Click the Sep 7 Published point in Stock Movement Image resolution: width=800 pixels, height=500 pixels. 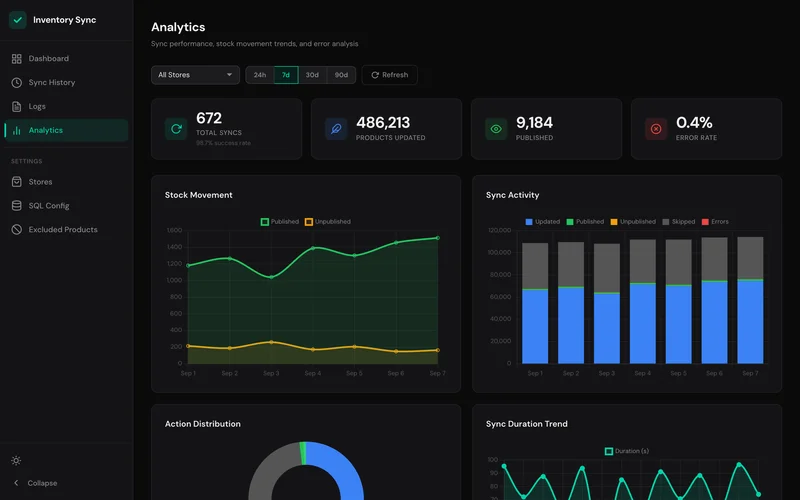coord(438,238)
